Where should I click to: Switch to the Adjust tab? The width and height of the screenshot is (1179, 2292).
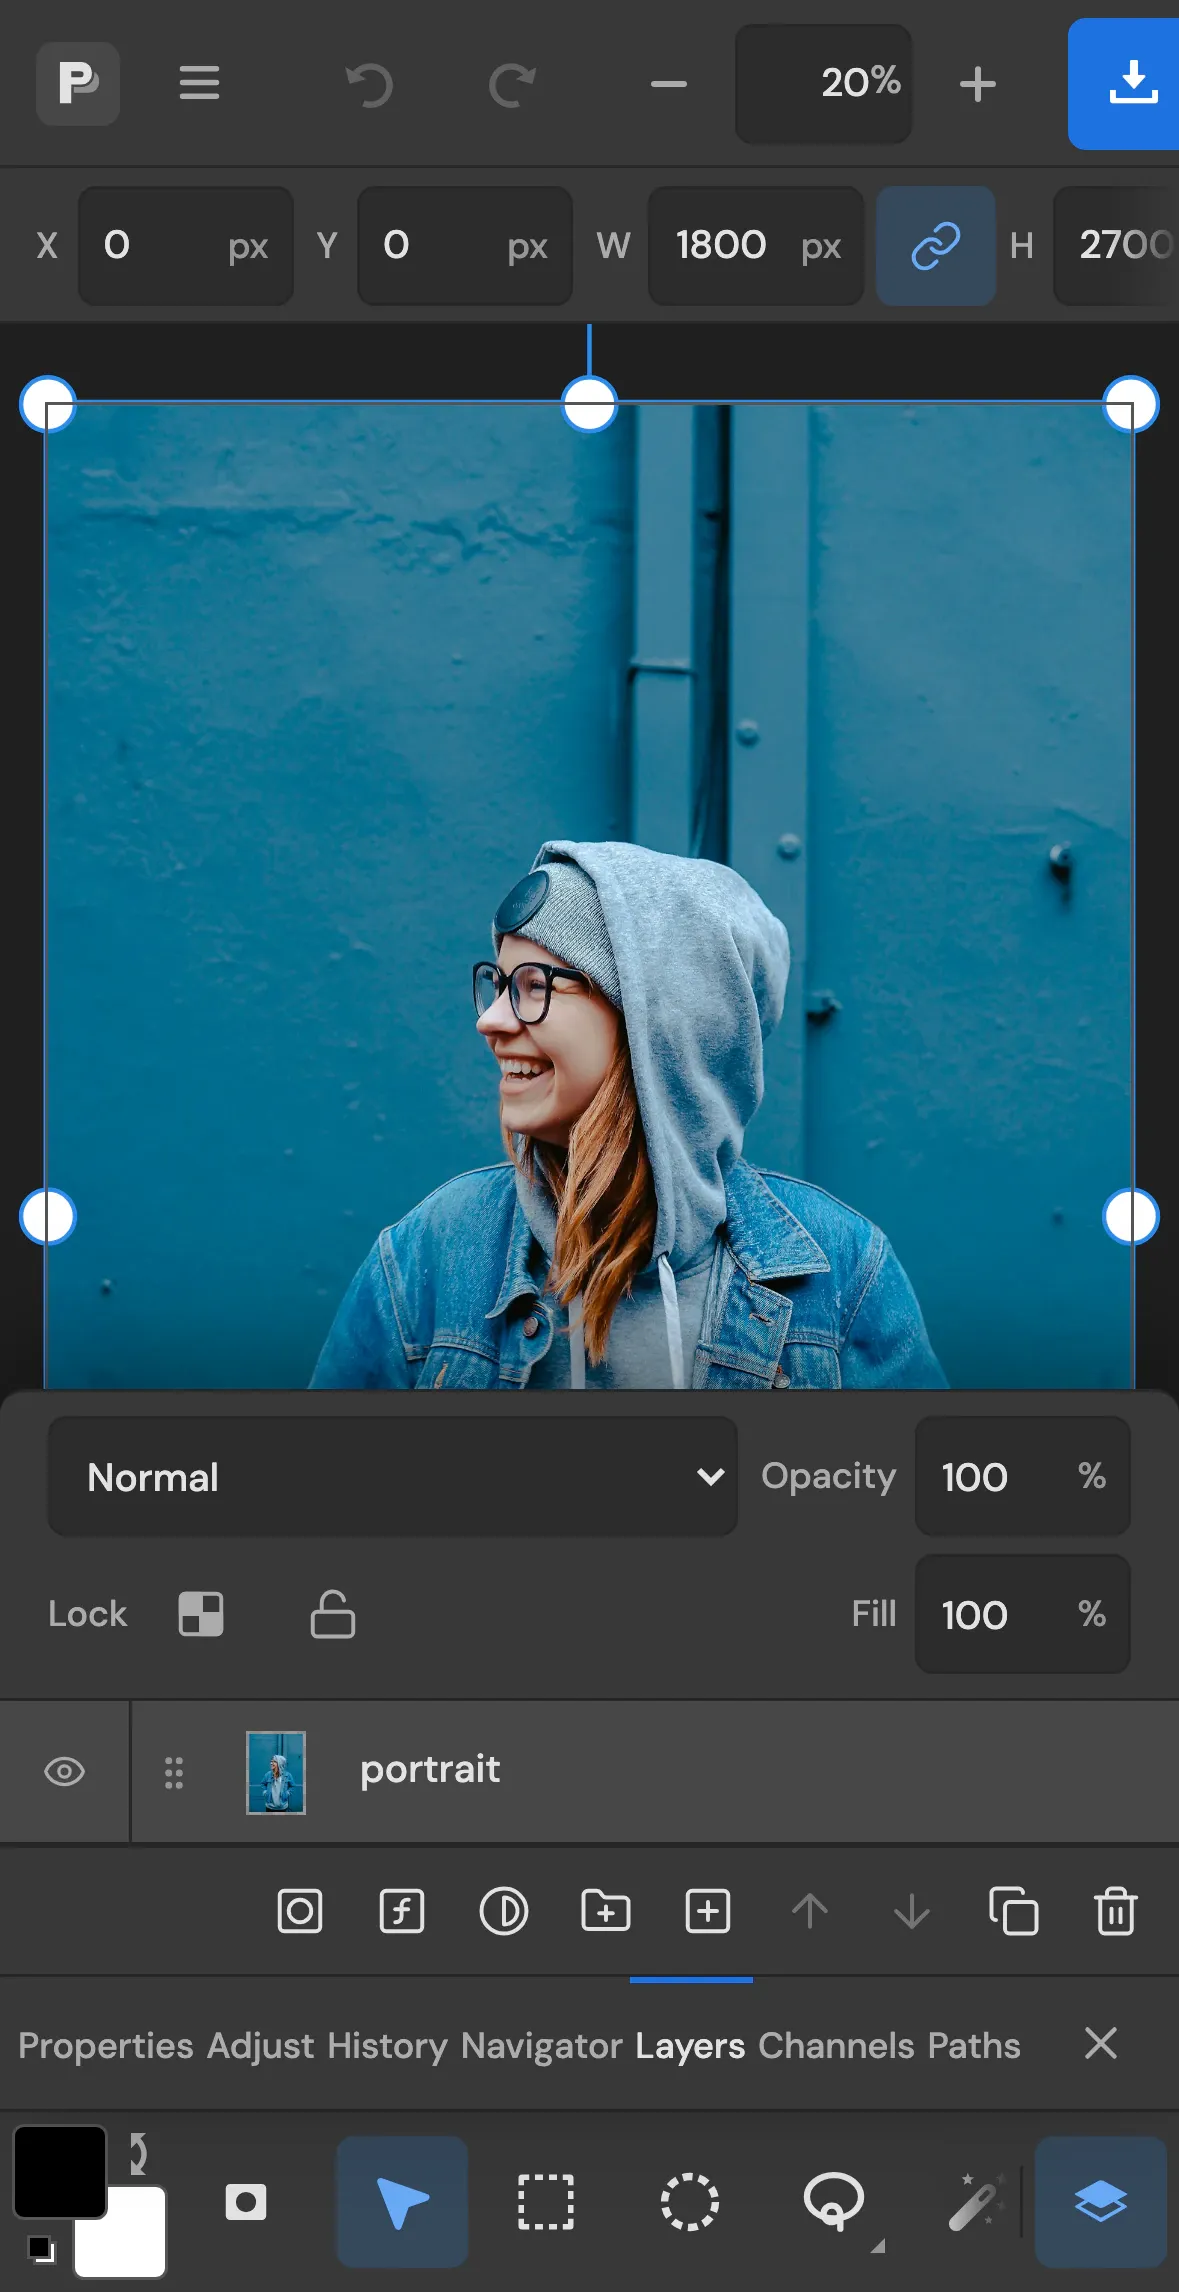point(261,2046)
